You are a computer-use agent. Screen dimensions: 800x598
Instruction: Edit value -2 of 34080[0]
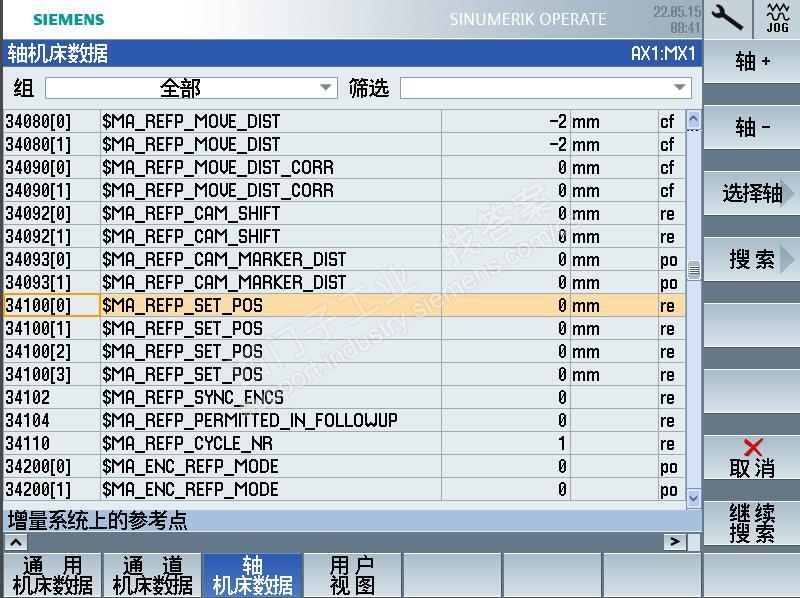(506, 121)
